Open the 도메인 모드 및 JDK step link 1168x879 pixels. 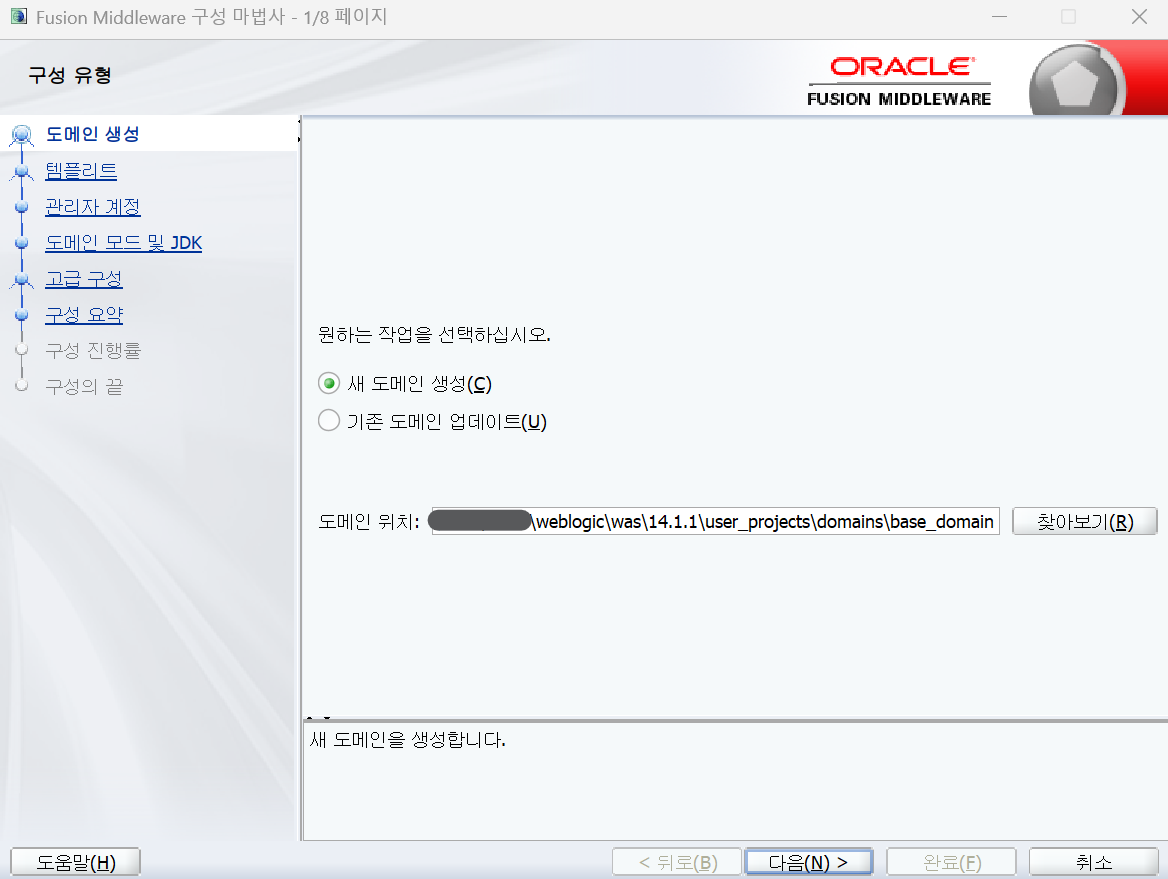124,243
